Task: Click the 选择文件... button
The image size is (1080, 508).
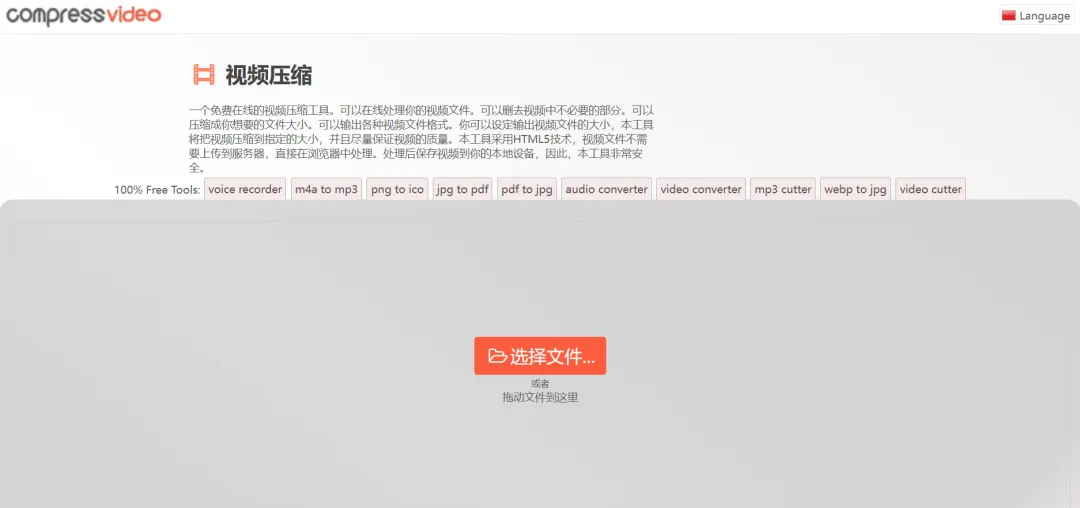Action: [540, 356]
